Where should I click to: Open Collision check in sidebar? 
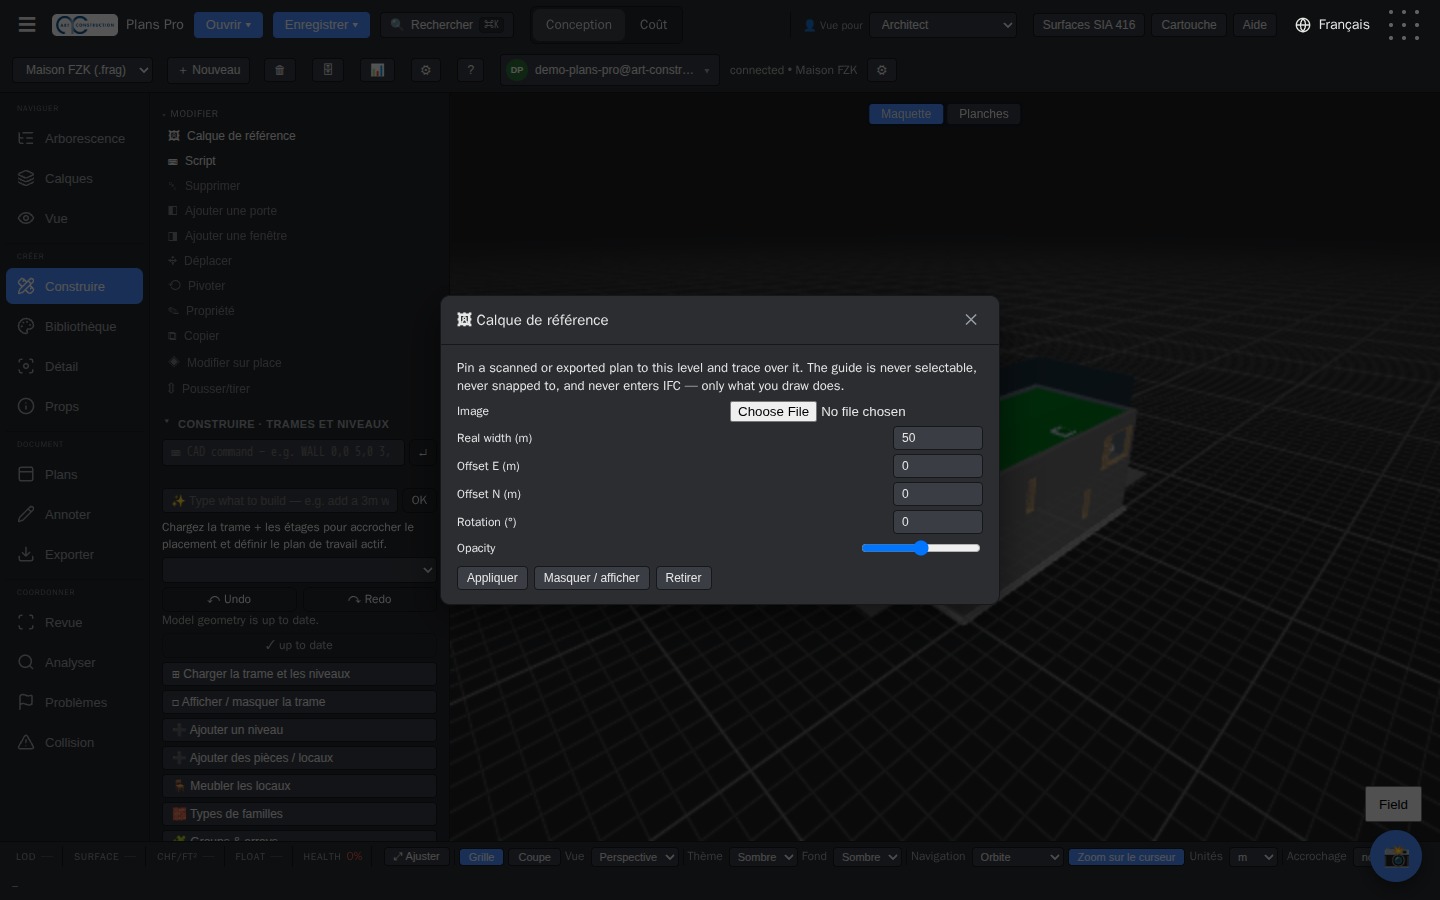pyautogui.click(x=74, y=743)
